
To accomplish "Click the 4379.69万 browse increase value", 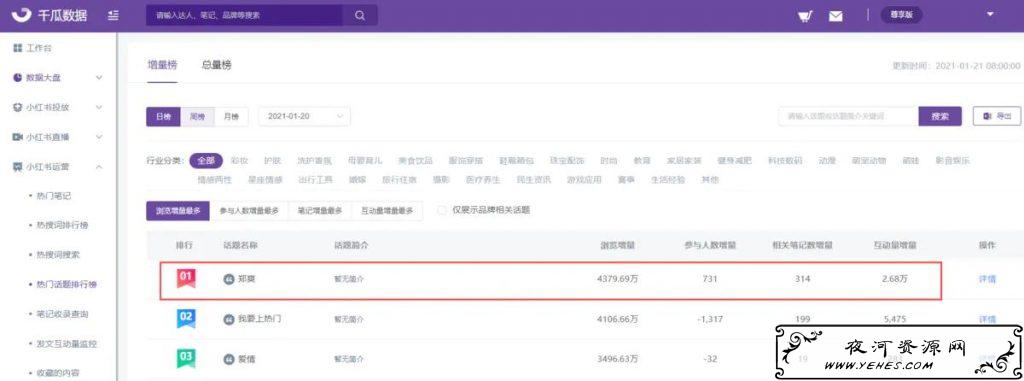I will (x=617, y=279).
